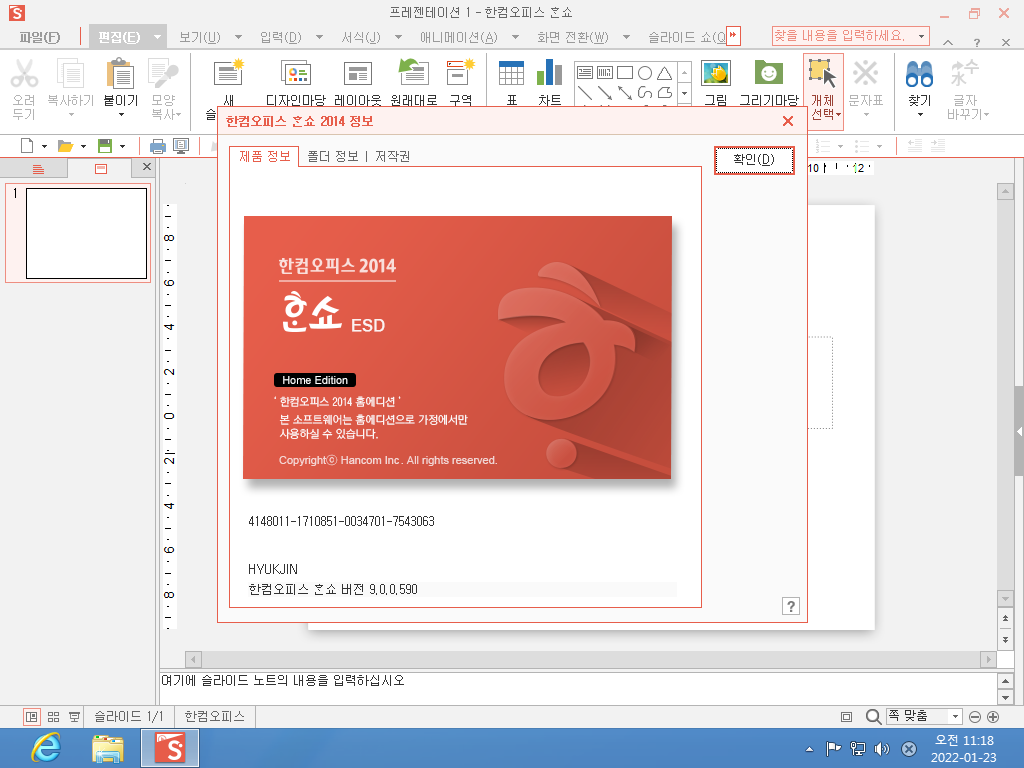Expand the Find (찾기) dropdown arrow
This screenshot has height=768, width=1024.
920,116
